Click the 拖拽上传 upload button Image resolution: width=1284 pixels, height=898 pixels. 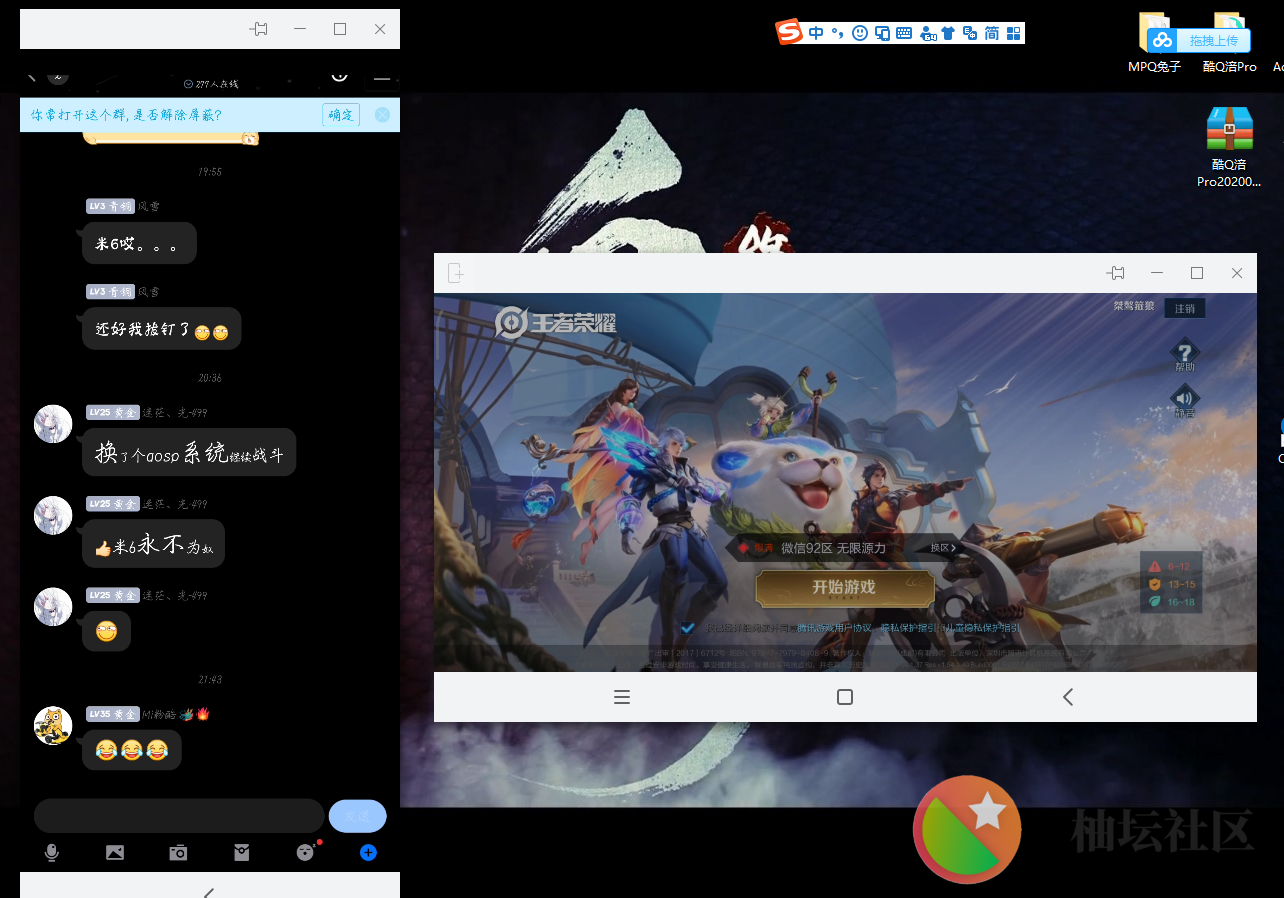tap(1200, 40)
